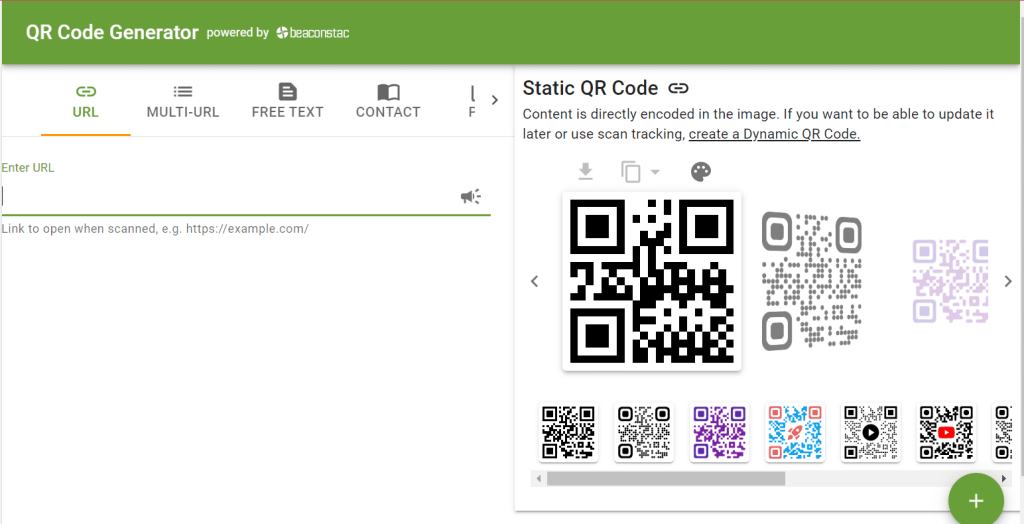This screenshot has height=524, width=1024.
Task: Open the color palette customization icon
Action: pyautogui.click(x=701, y=172)
